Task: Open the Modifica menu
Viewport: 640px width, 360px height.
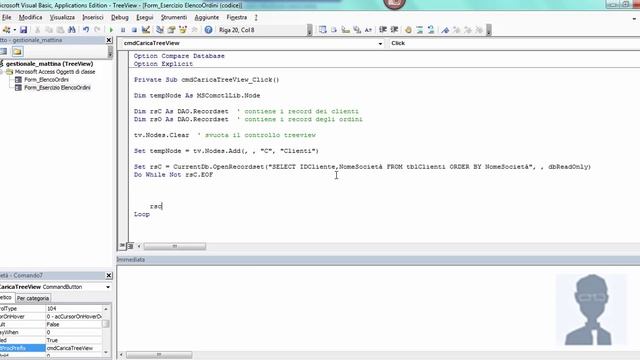Action: 31,18
